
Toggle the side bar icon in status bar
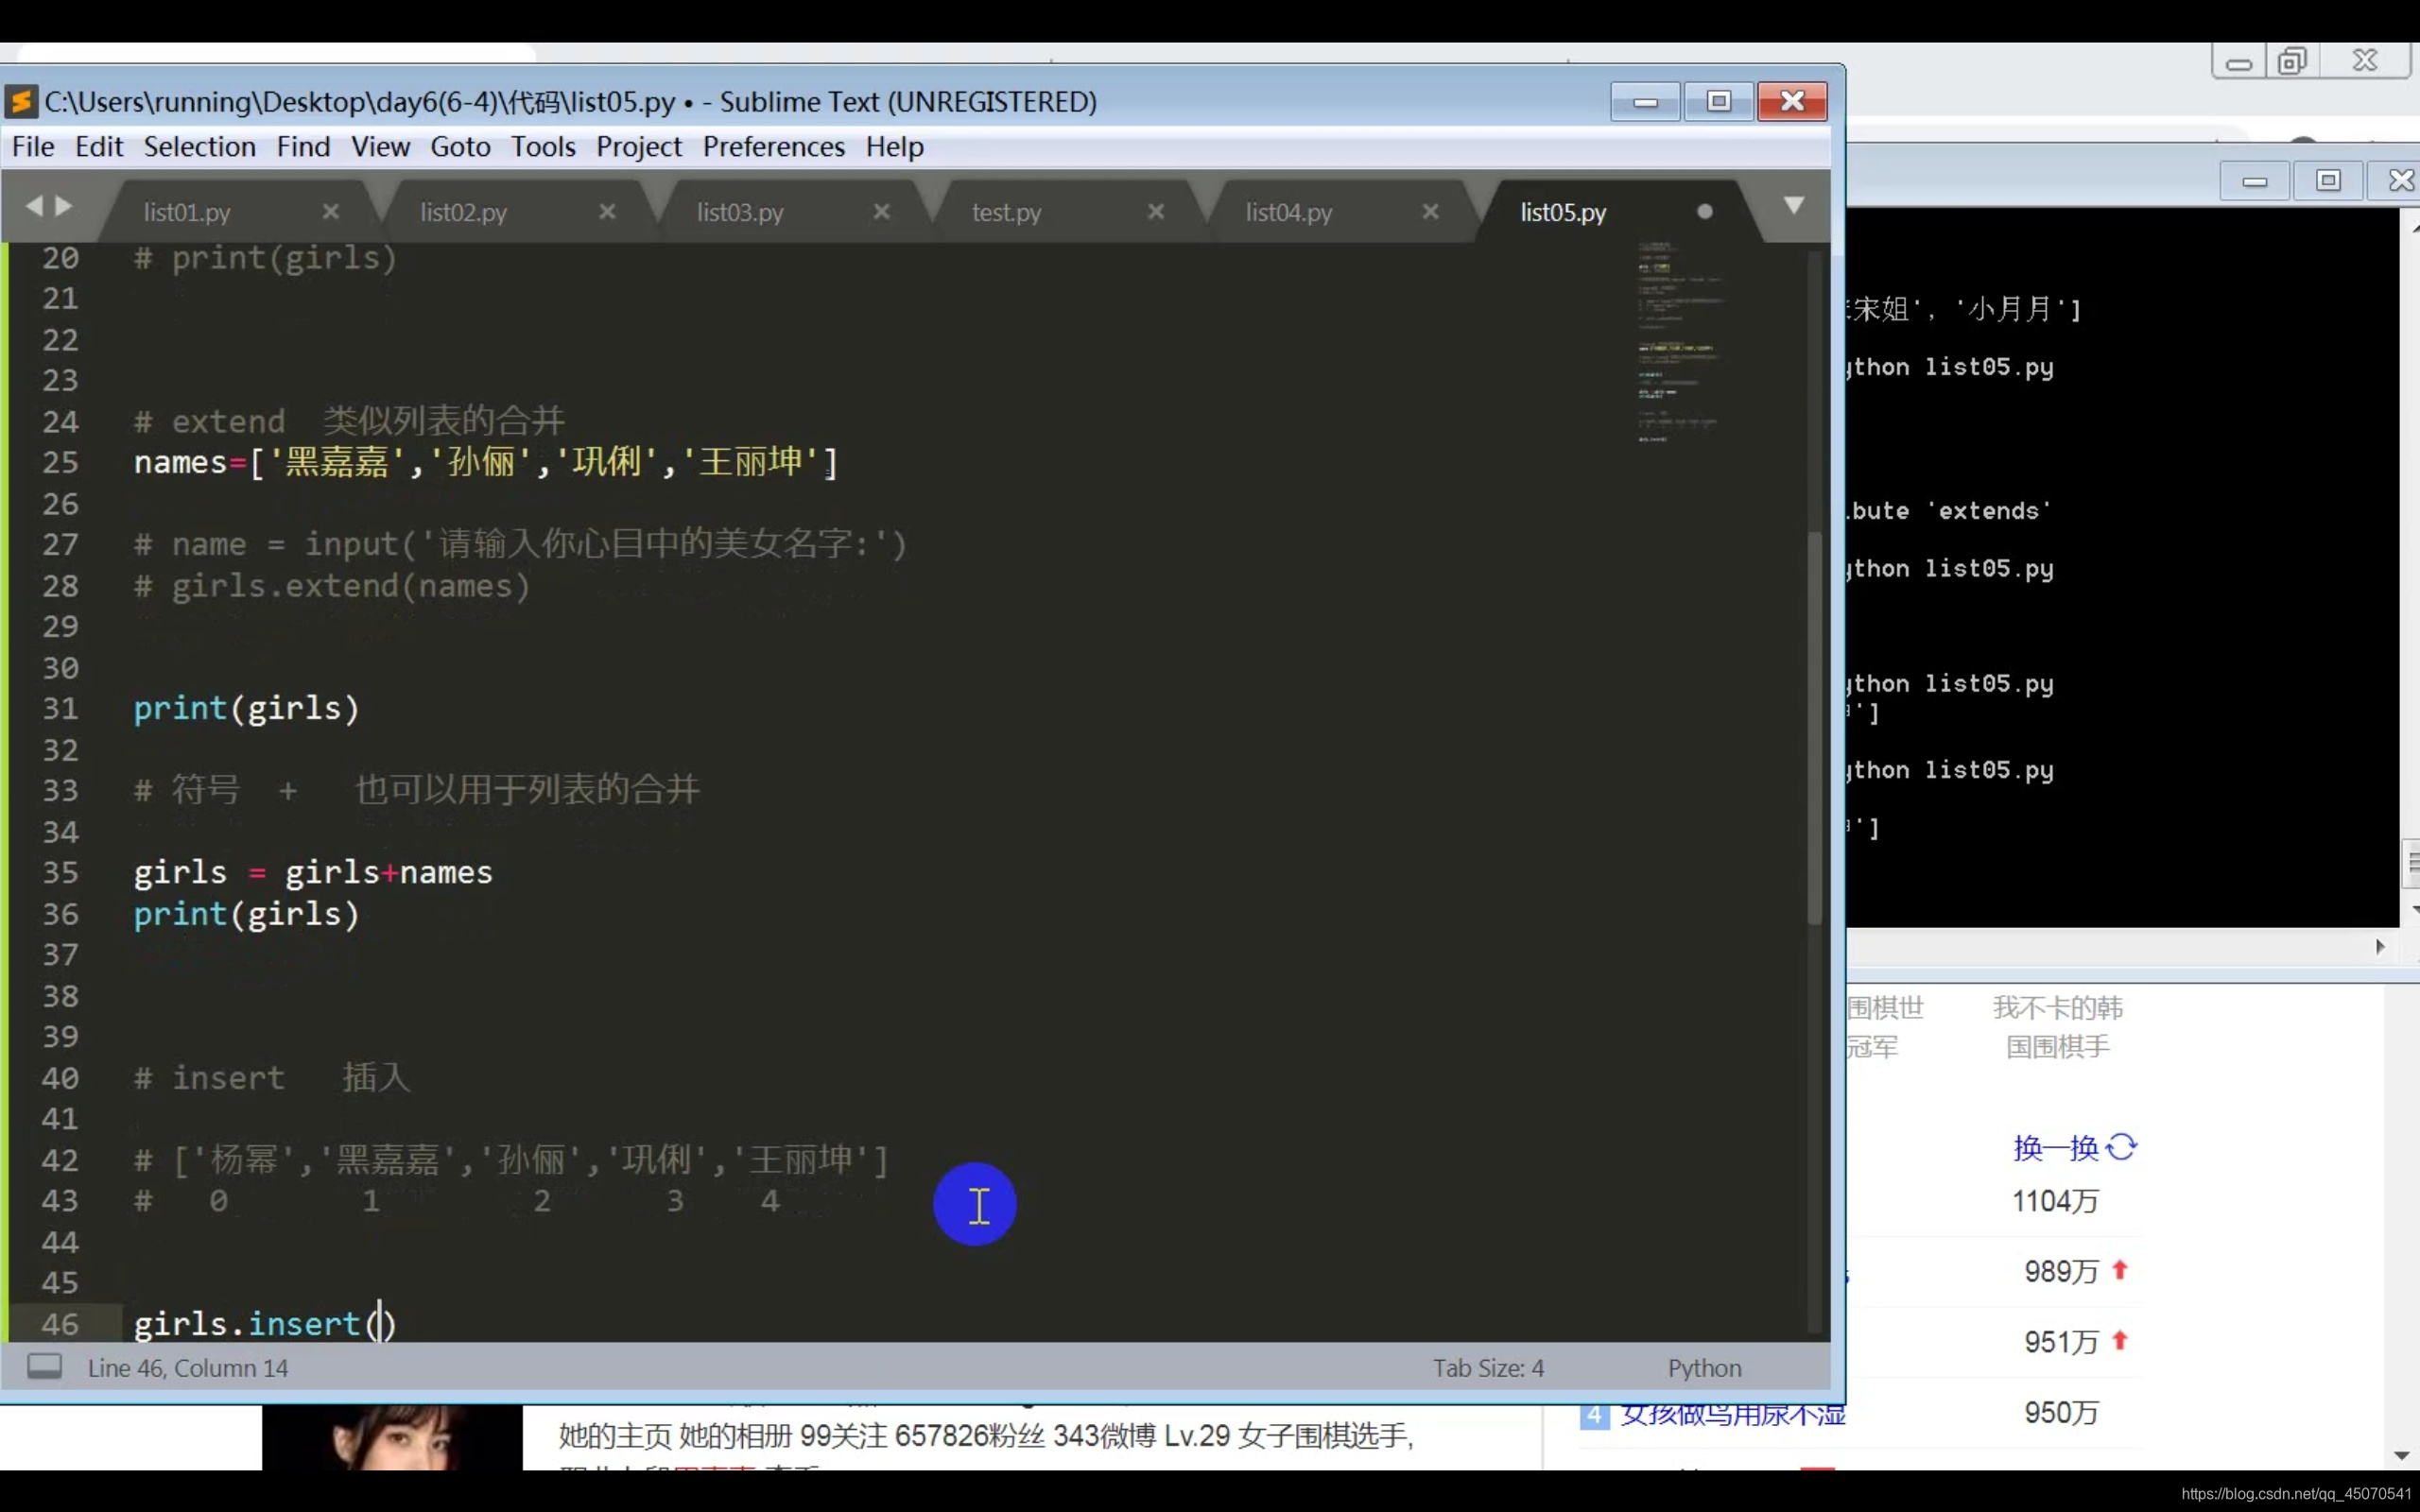coord(44,1367)
